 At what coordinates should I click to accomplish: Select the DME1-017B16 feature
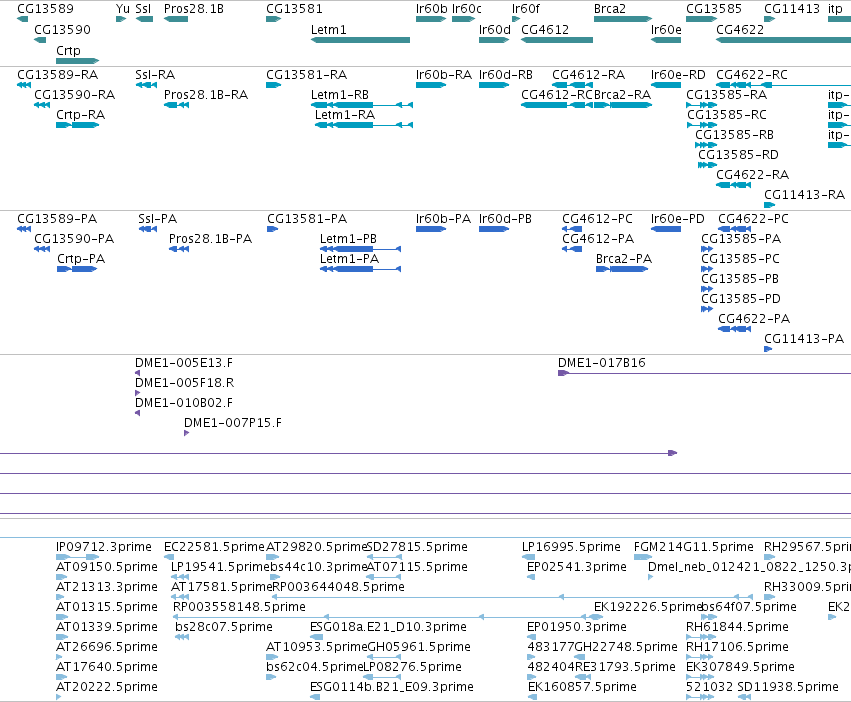[602, 363]
